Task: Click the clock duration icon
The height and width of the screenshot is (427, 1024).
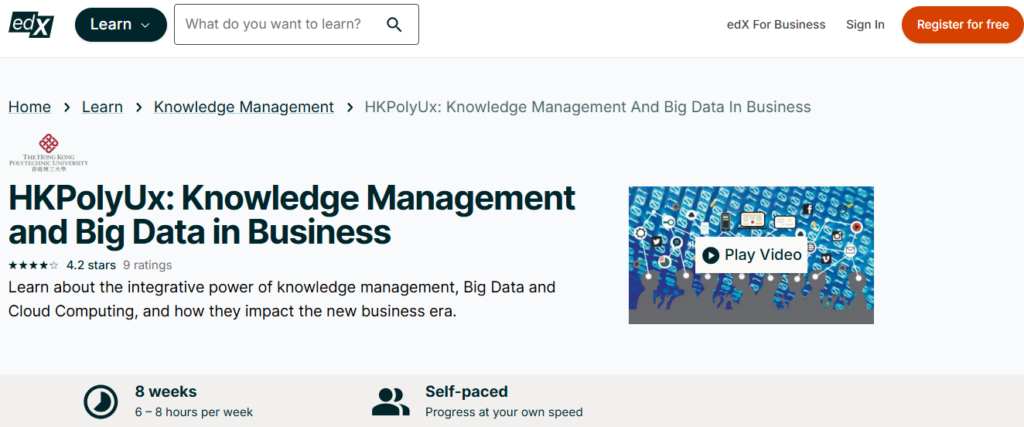Action: 101,402
